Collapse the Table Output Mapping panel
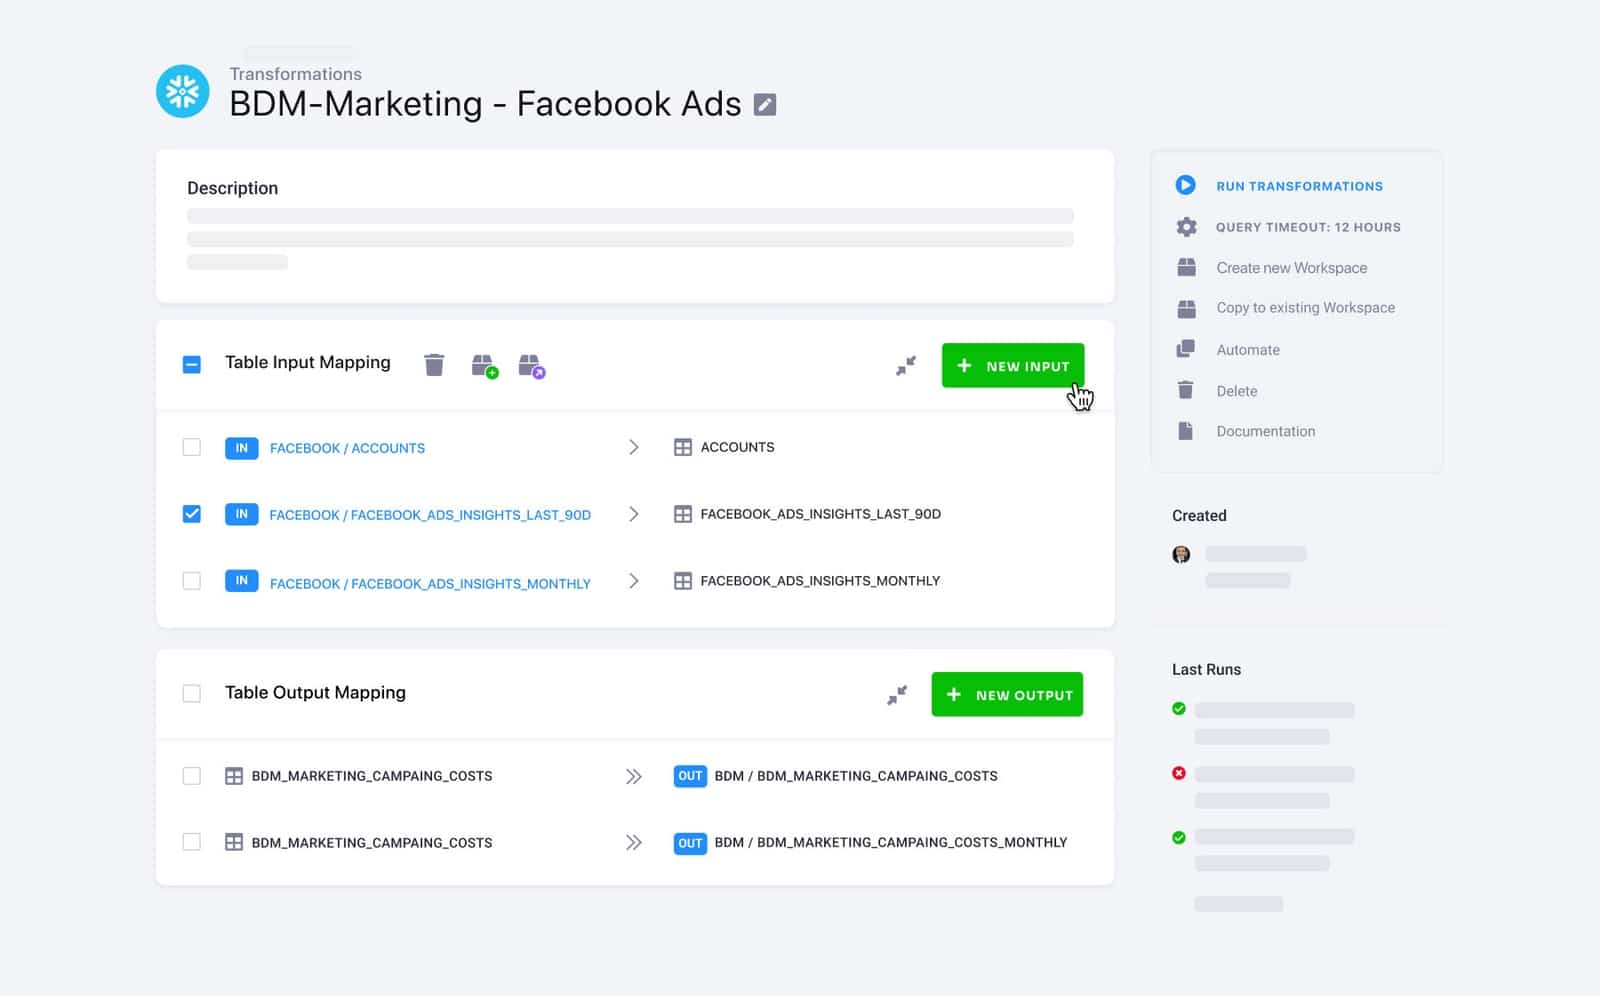The width and height of the screenshot is (1600, 996). tap(897, 693)
